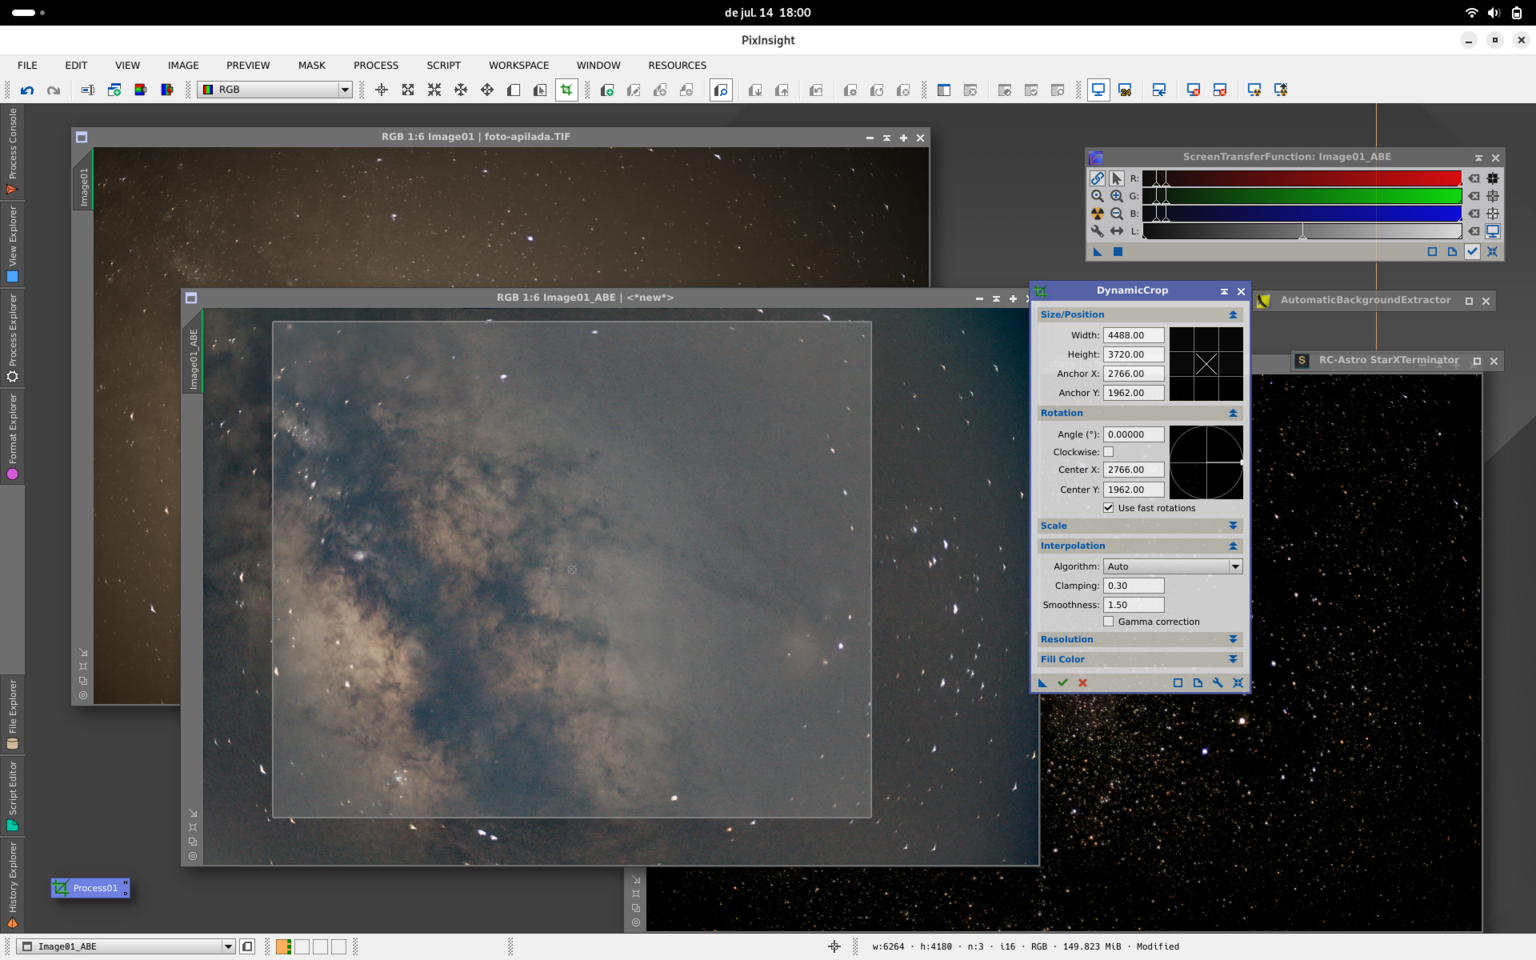Enable Clockwise rotation checkbox
1536x960 pixels.
pos(1108,452)
